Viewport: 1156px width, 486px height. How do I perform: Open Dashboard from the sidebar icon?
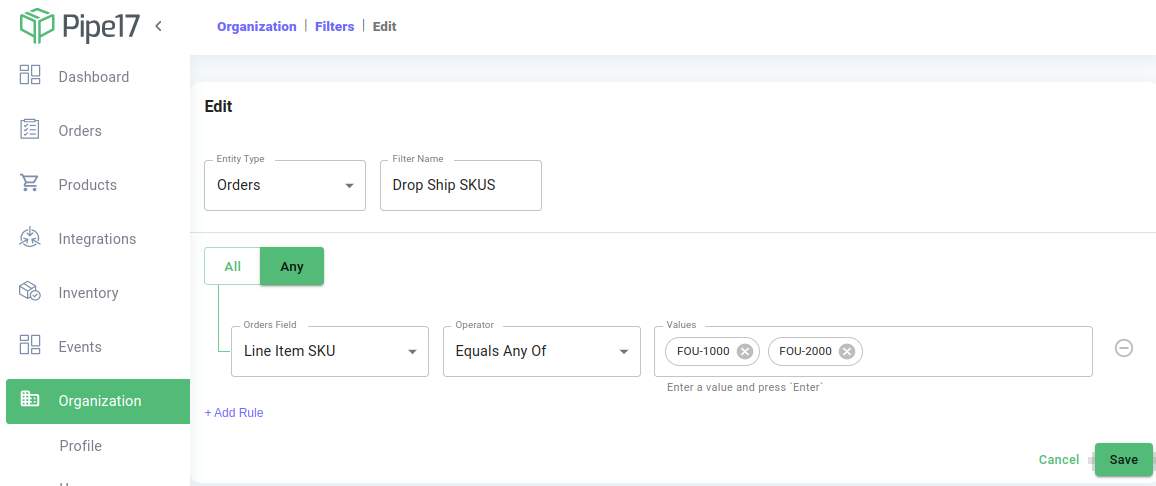coord(29,74)
